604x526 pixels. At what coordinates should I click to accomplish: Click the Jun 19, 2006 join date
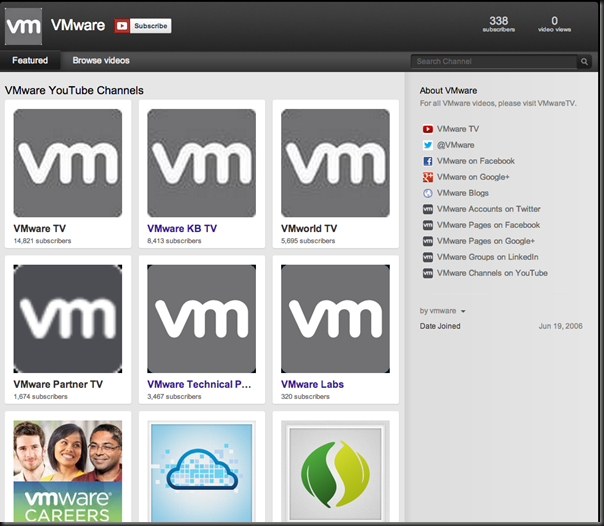(560, 326)
